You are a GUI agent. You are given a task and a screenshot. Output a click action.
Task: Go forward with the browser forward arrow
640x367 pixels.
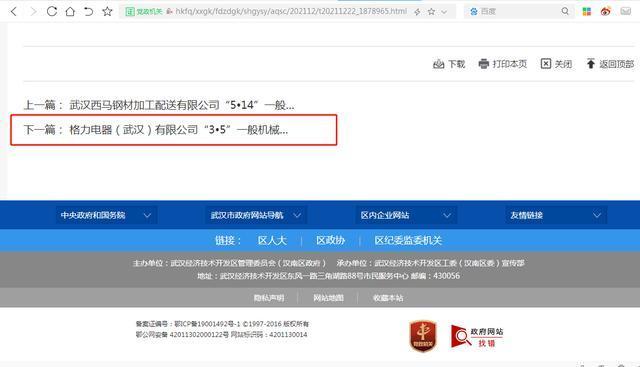click(33, 11)
